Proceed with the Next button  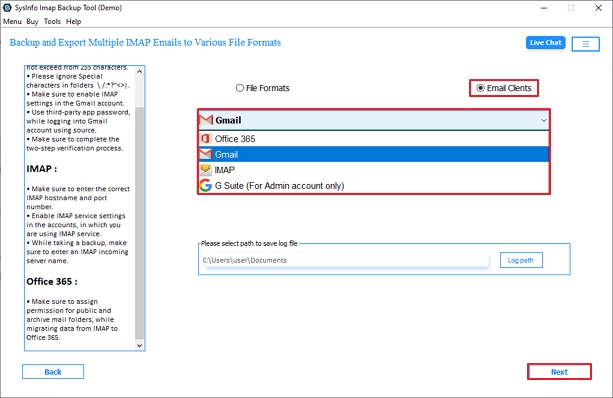point(559,372)
